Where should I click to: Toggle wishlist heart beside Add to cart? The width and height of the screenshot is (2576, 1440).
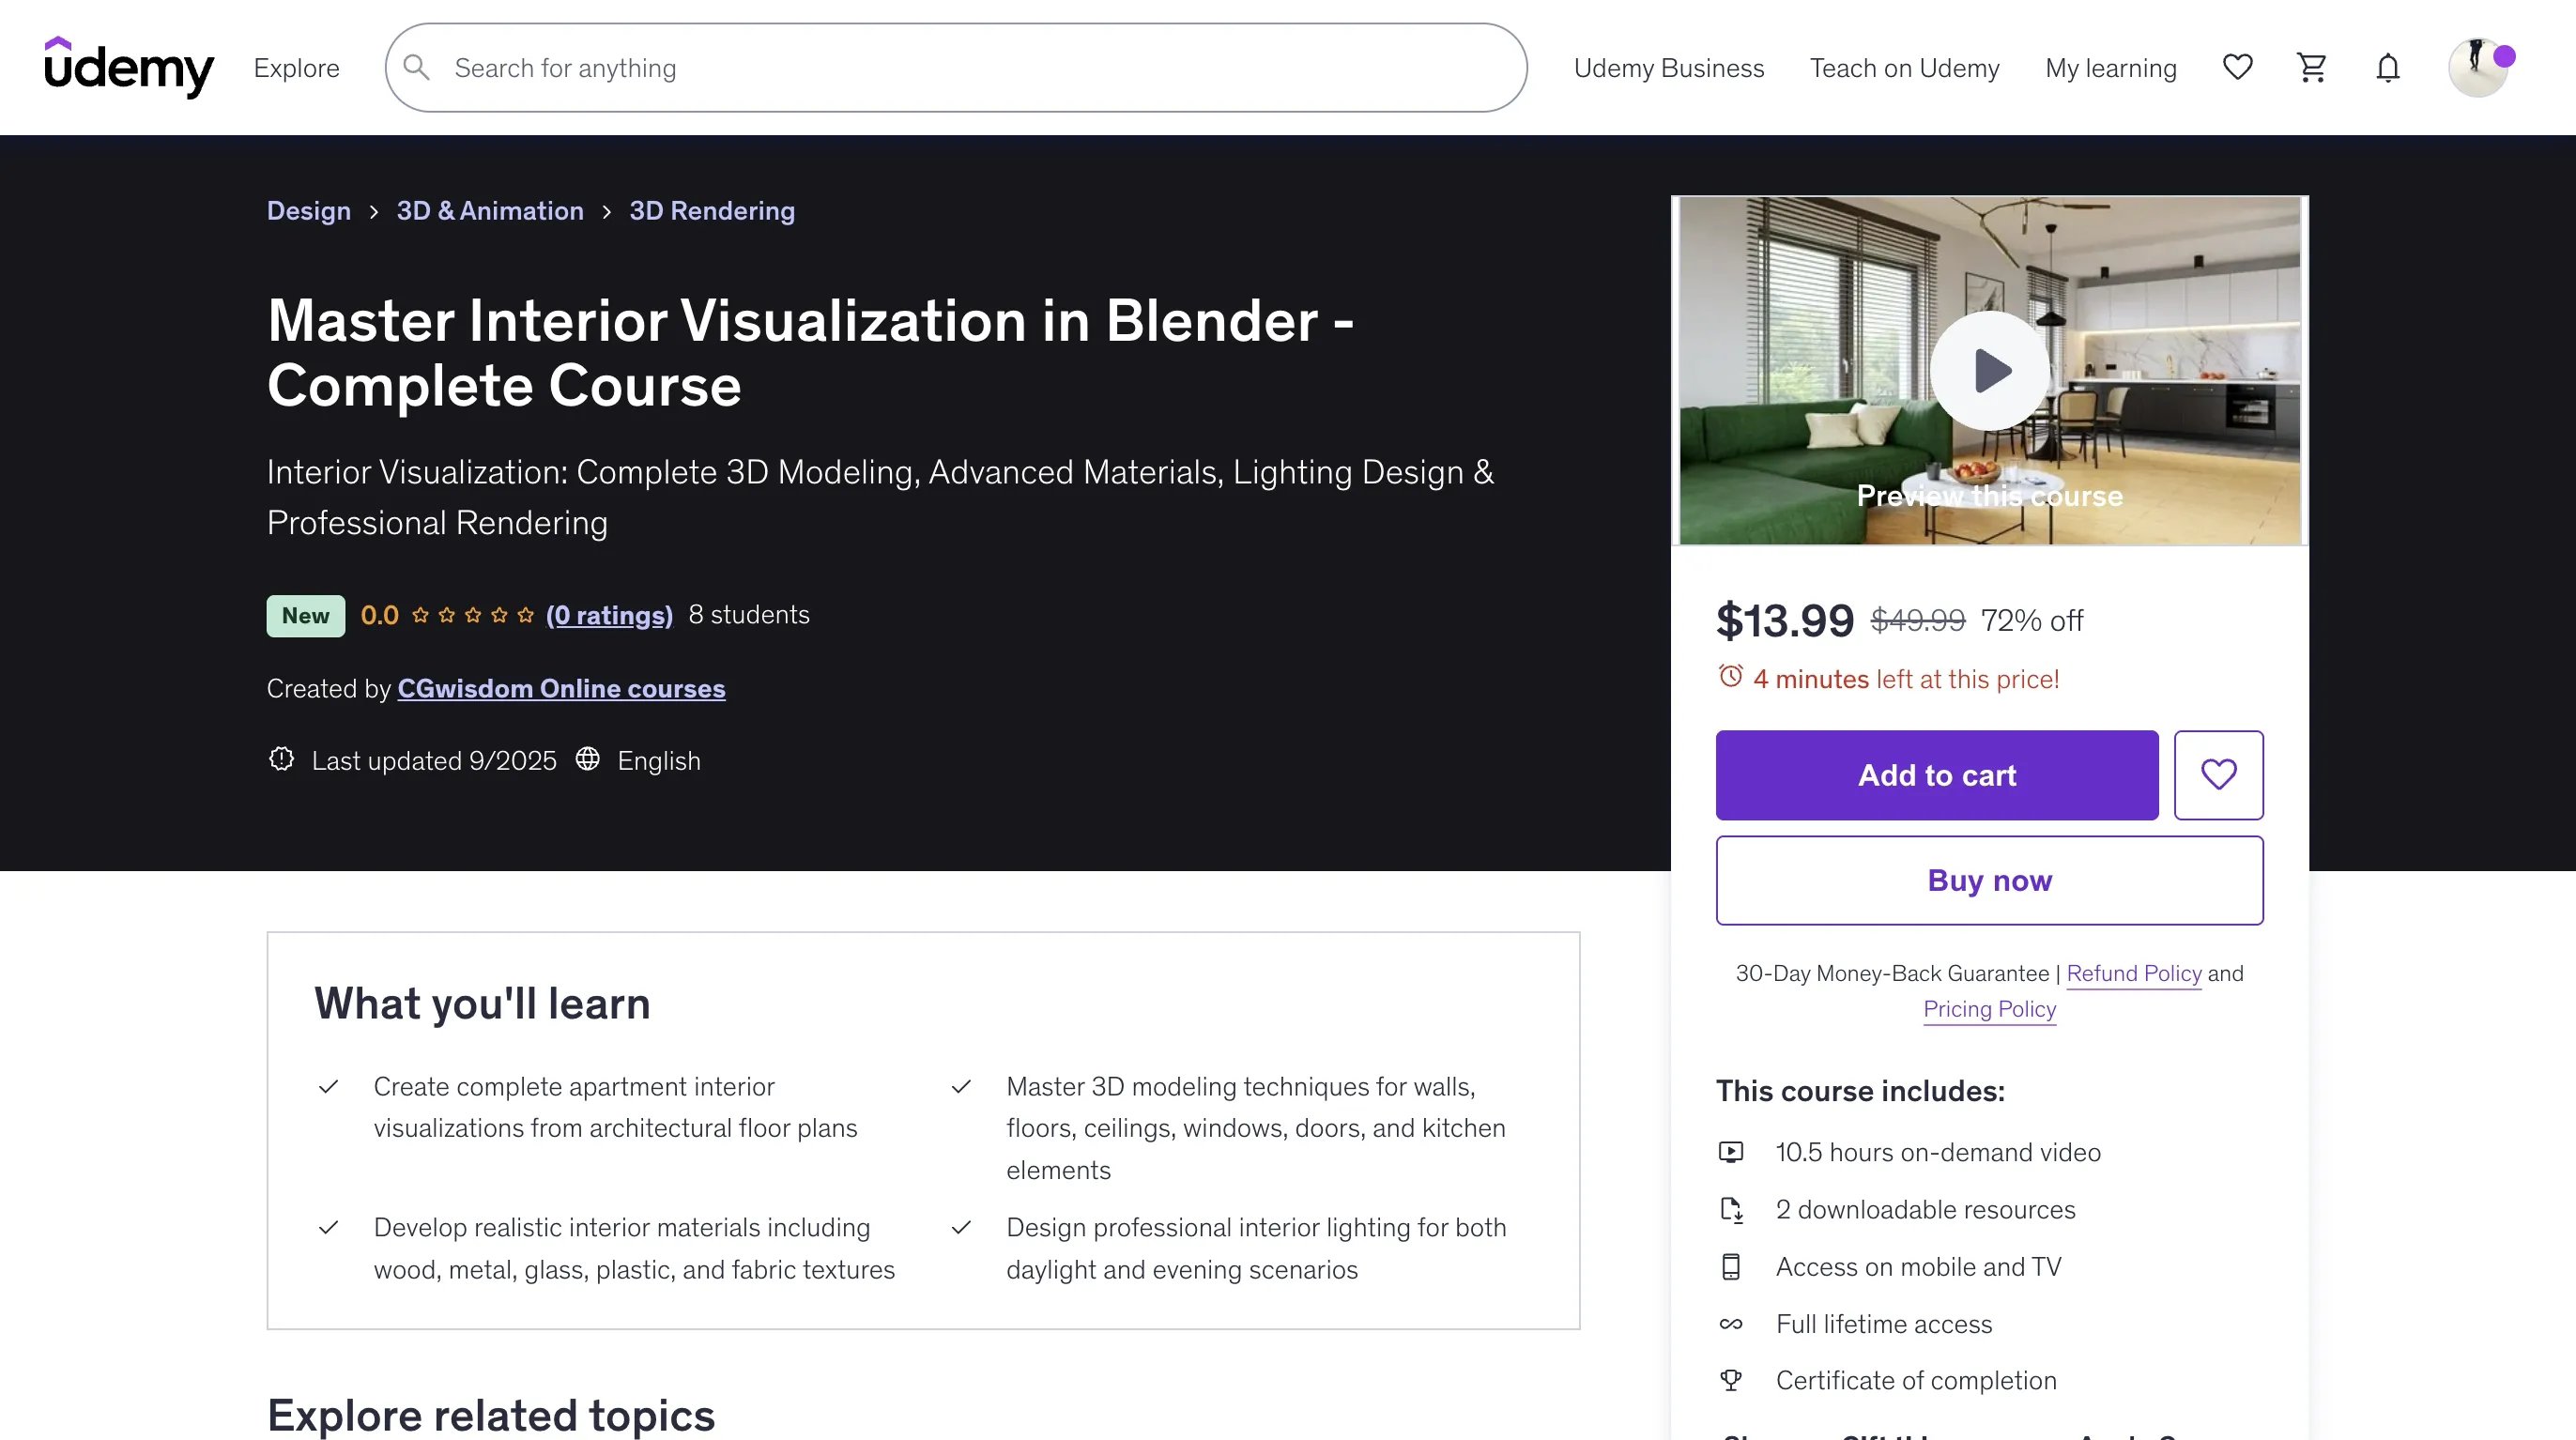click(2218, 775)
